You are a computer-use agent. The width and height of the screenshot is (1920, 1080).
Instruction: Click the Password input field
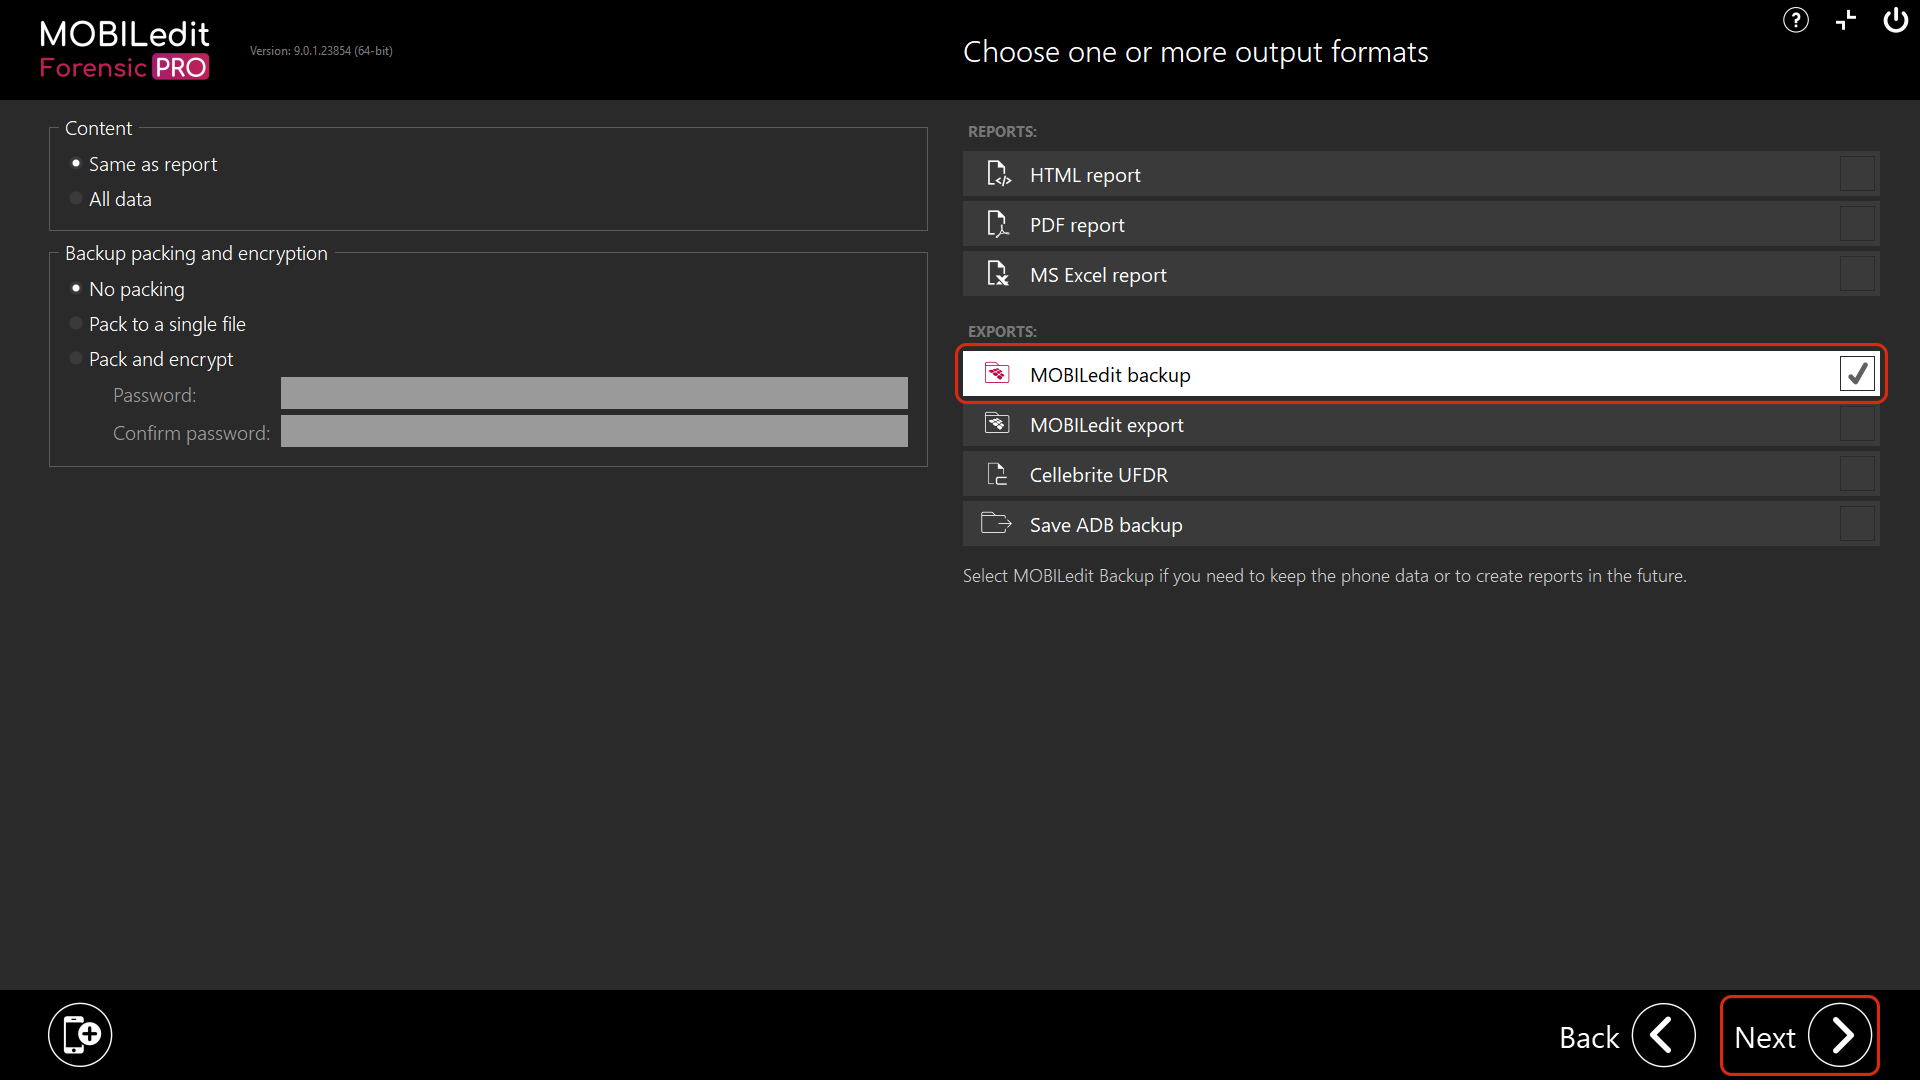point(594,394)
